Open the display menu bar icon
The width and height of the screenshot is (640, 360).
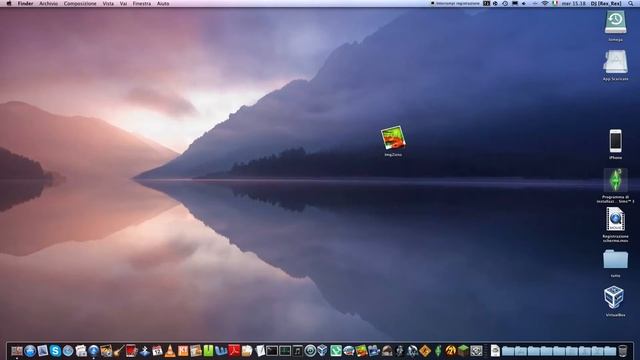click(x=515, y=3)
